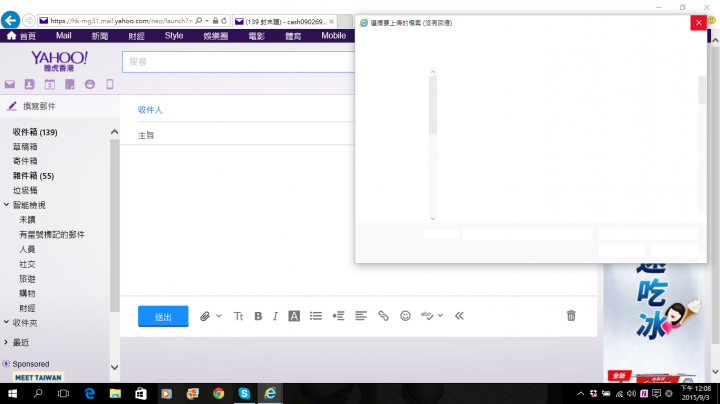The height and width of the screenshot is (404, 720).
Task: Open 財經 in the Yahoo navigation bar
Action: tap(136, 36)
